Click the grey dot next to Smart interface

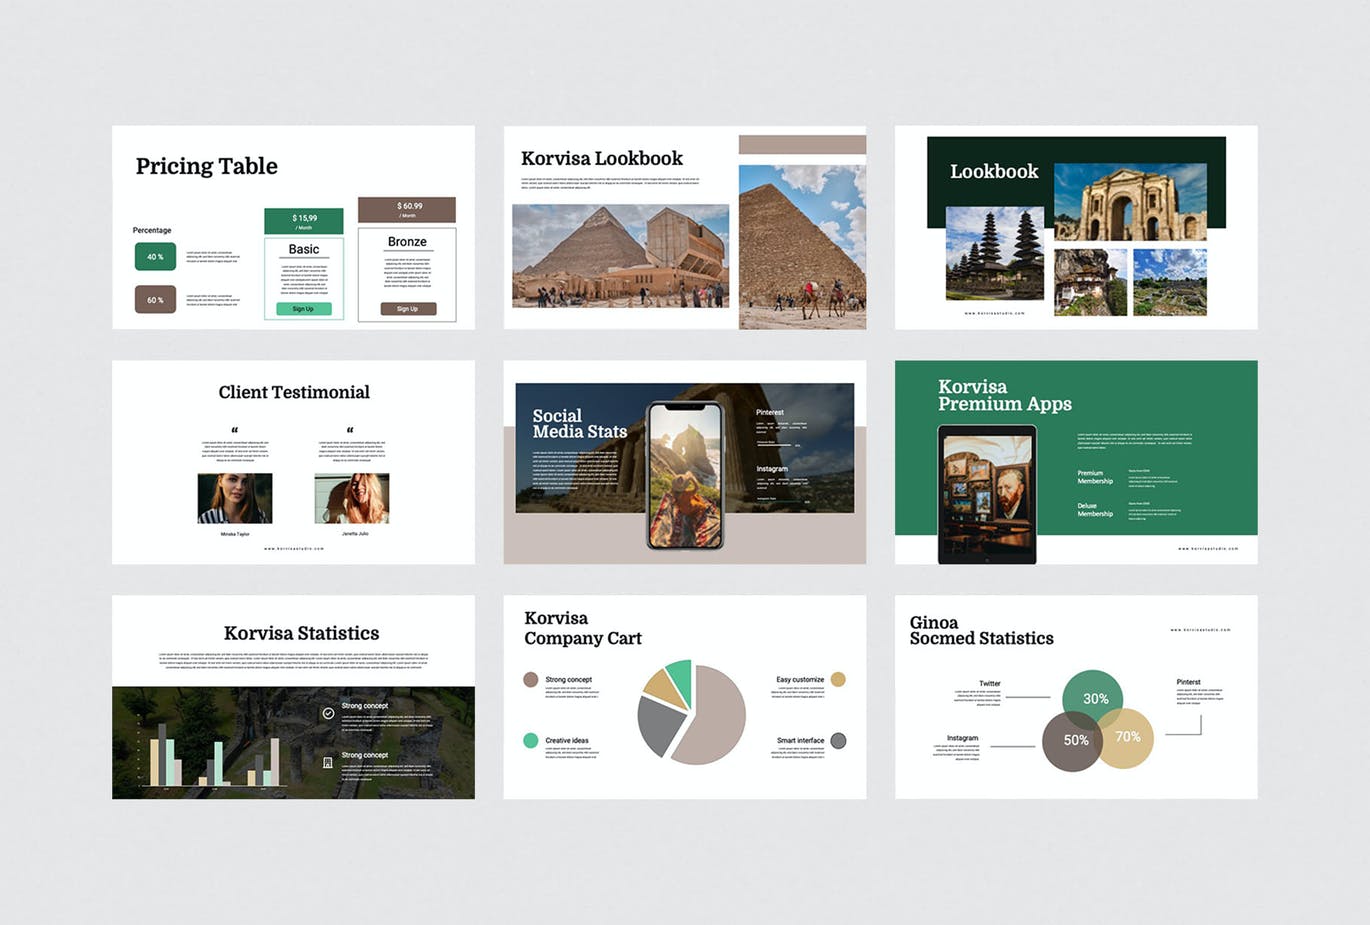click(838, 741)
